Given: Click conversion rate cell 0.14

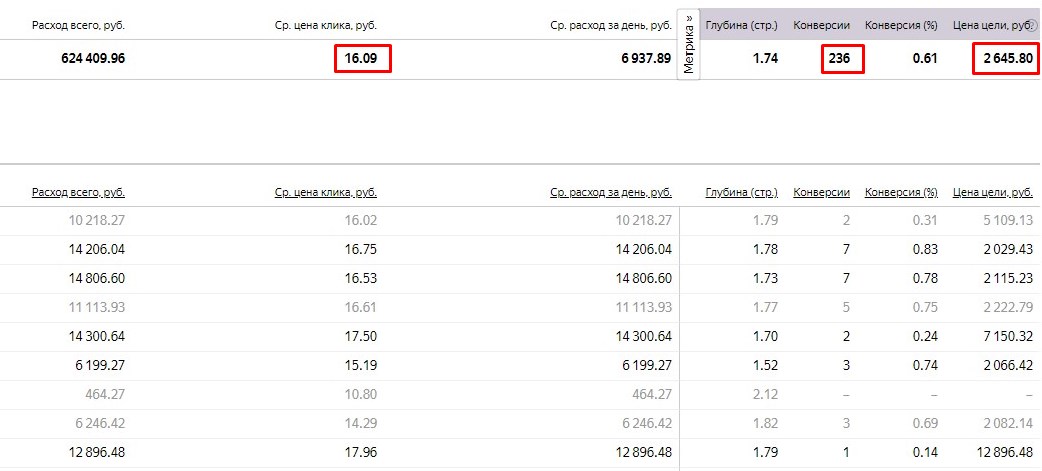Looking at the screenshot, I should click(x=926, y=453).
